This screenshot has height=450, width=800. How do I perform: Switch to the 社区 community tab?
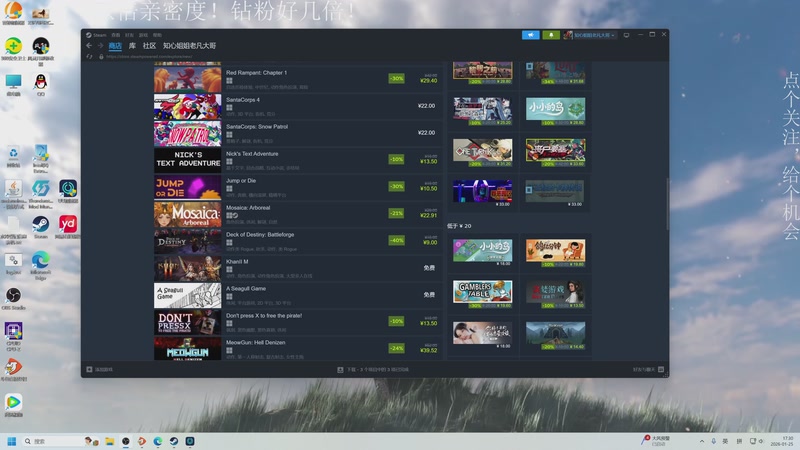pos(149,46)
